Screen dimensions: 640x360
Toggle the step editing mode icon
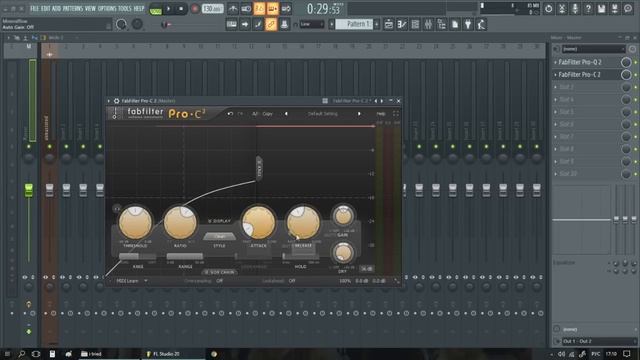tap(258, 24)
